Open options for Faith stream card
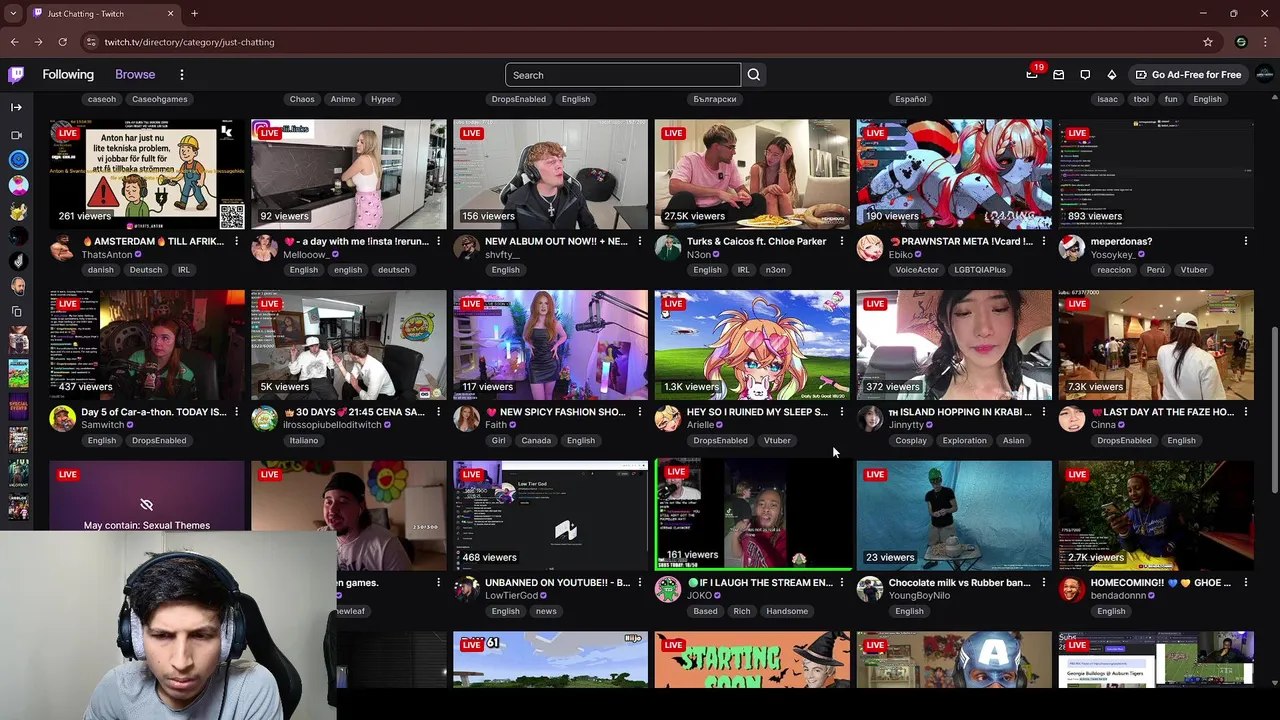The height and width of the screenshot is (720, 1280). 640,412
